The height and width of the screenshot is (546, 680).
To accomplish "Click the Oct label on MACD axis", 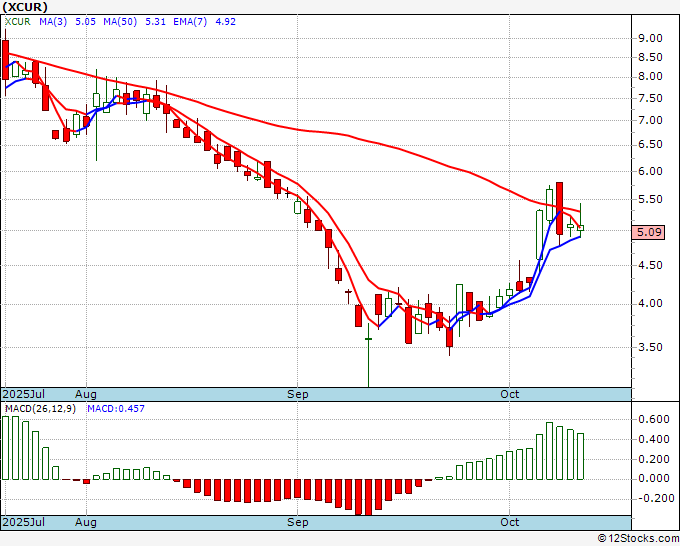I will tap(510, 522).
